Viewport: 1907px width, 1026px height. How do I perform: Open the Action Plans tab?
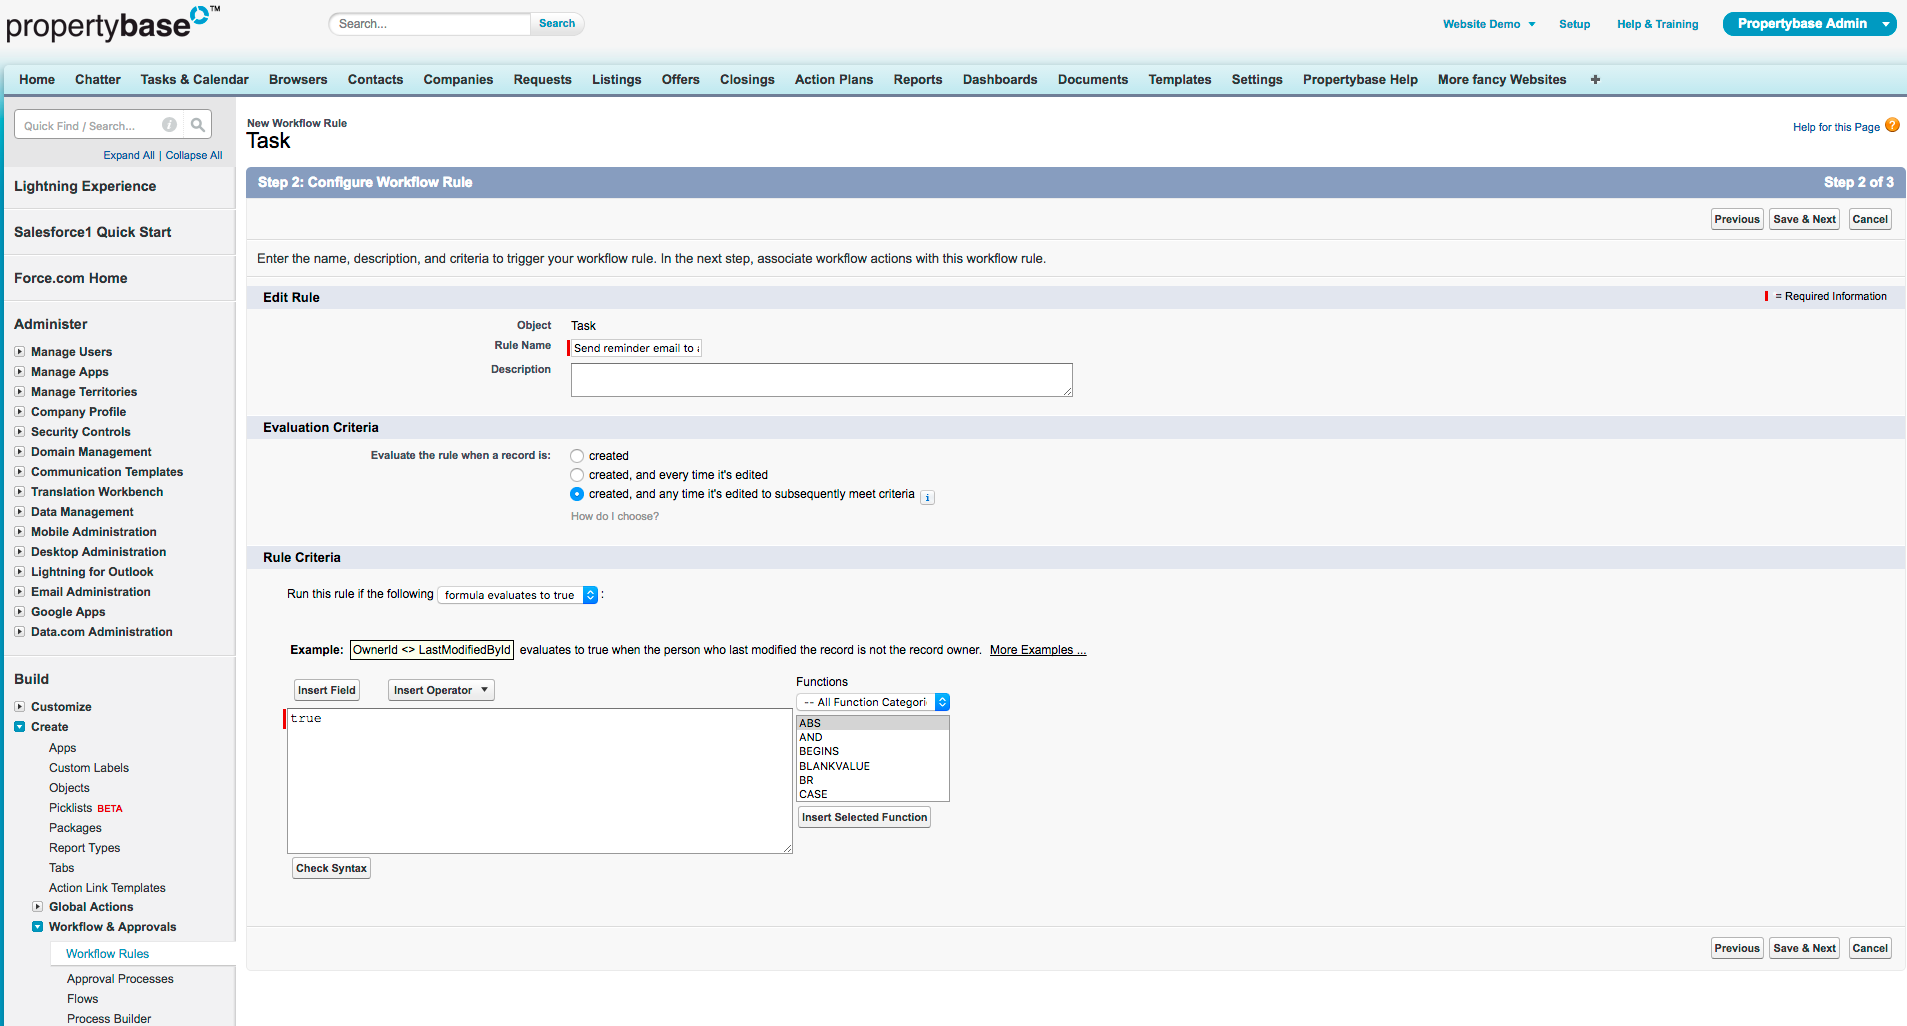pos(834,80)
